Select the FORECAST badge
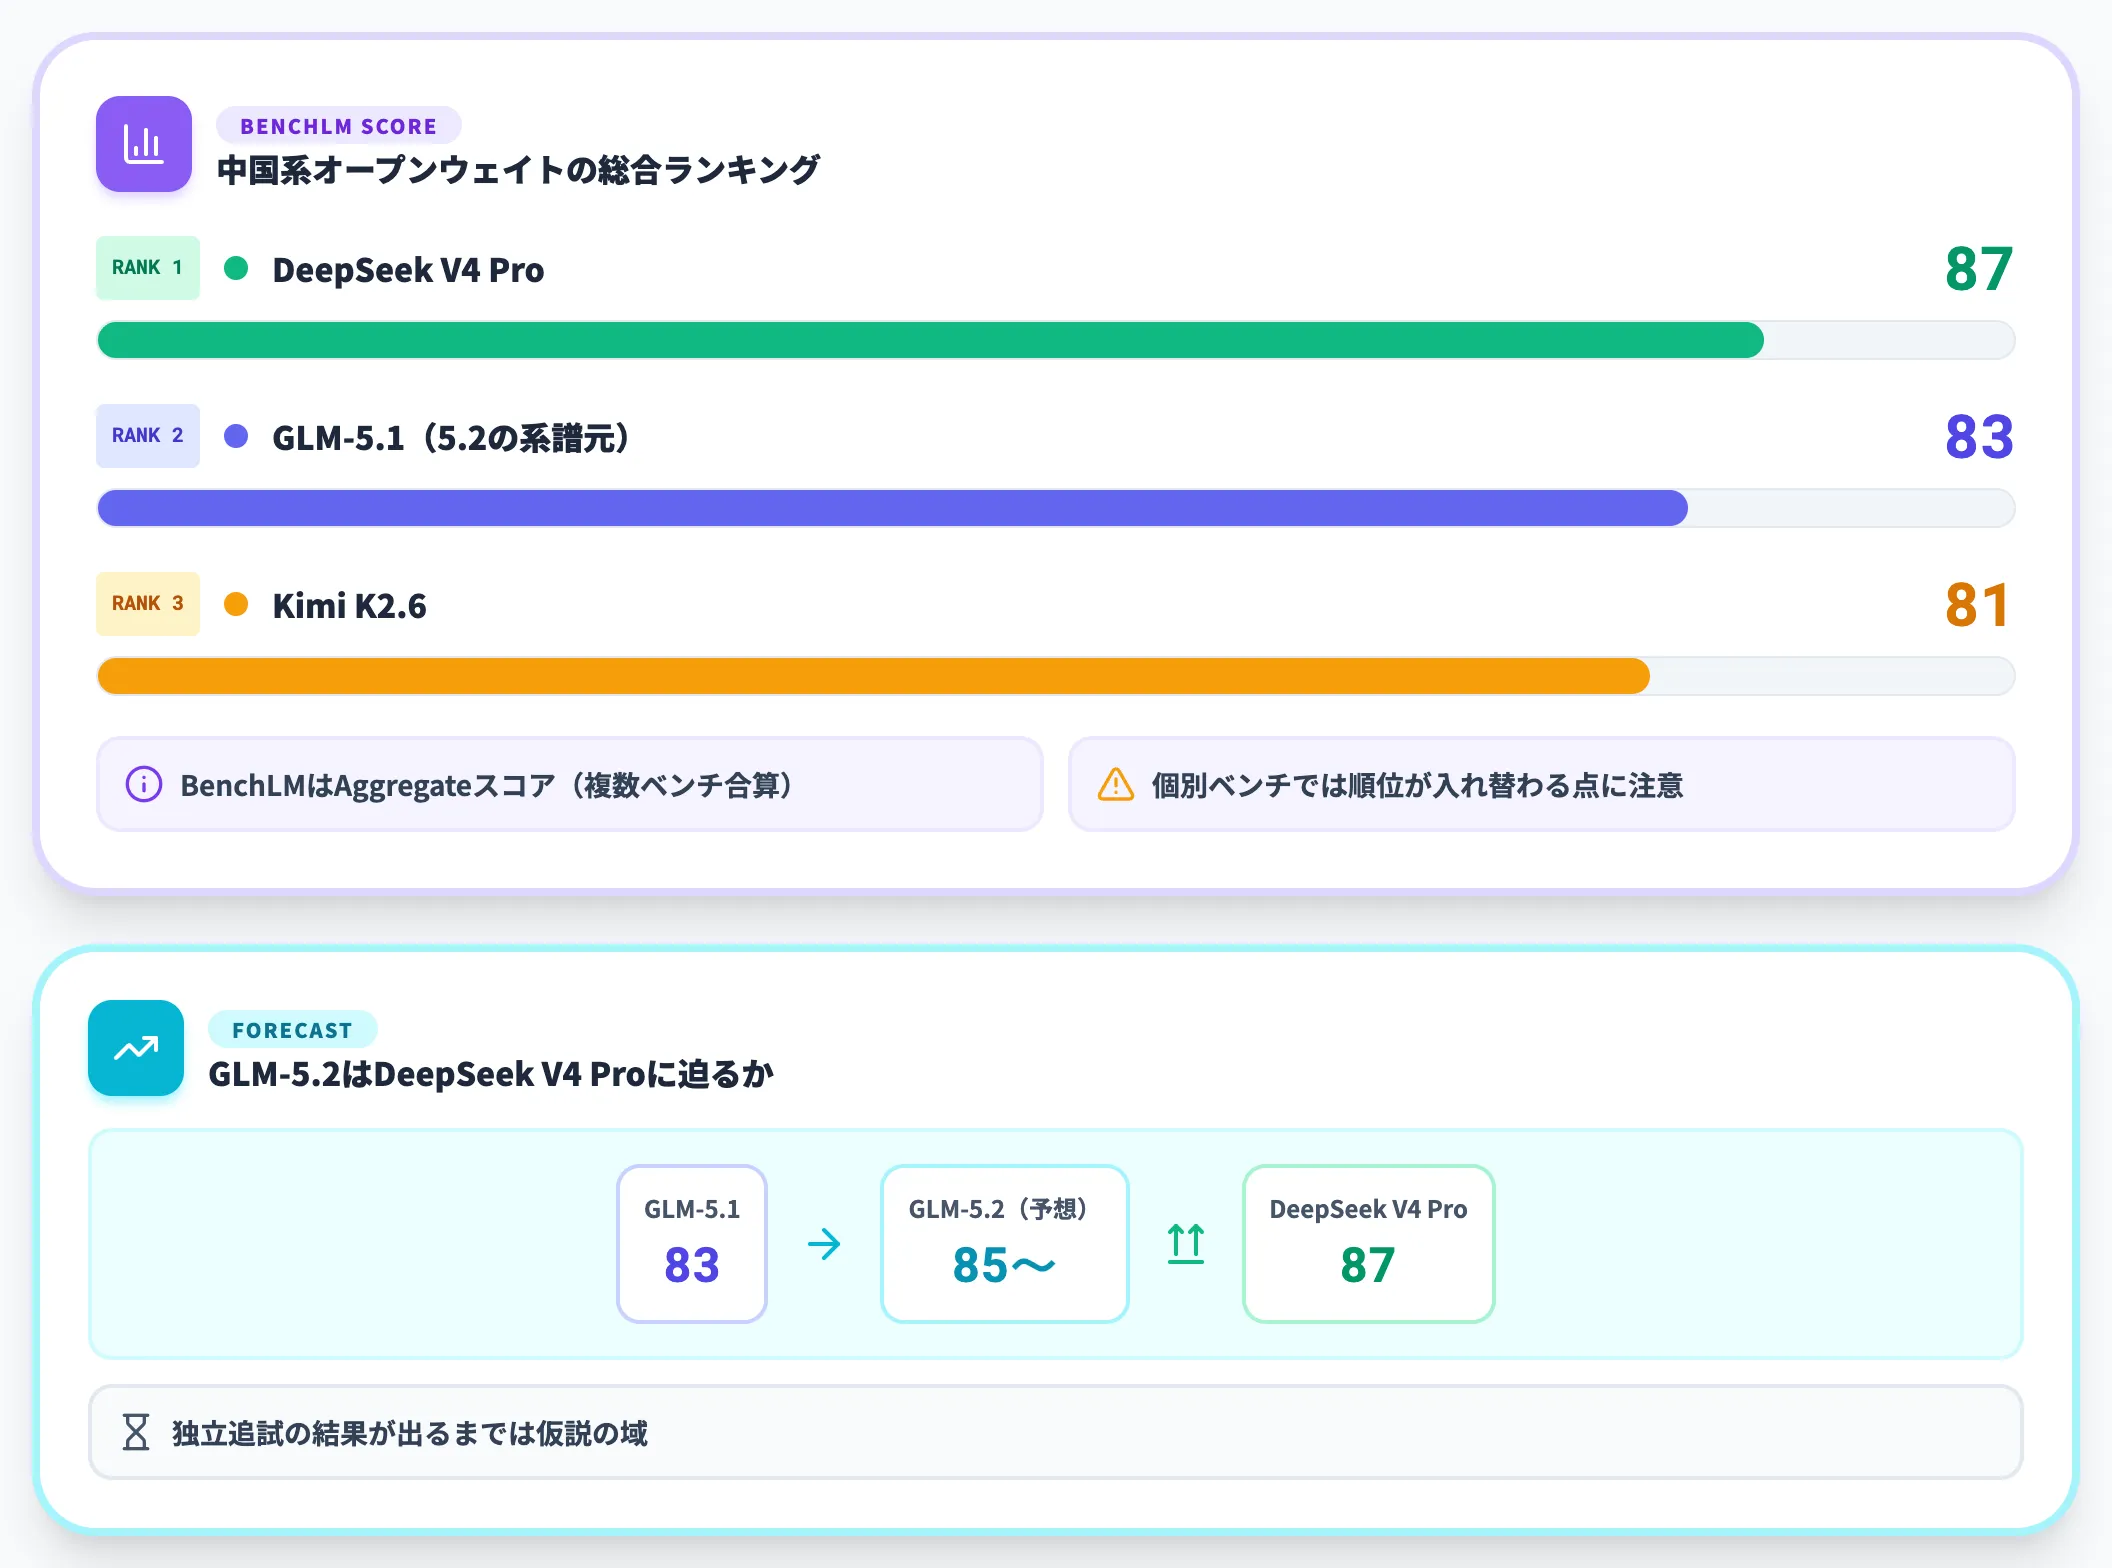This screenshot has width=2112, height=1568. coord(292,1030)
